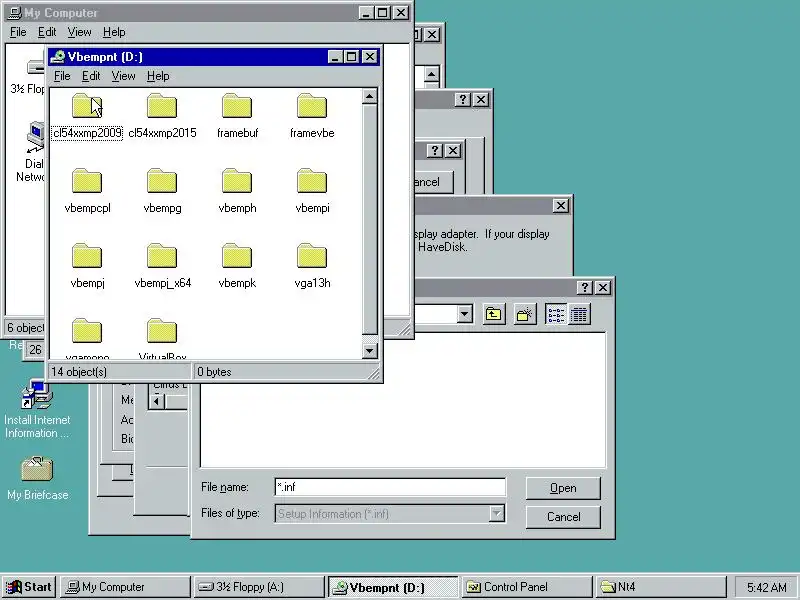Select My Briefcase desktop icon

tap(37, 469)
